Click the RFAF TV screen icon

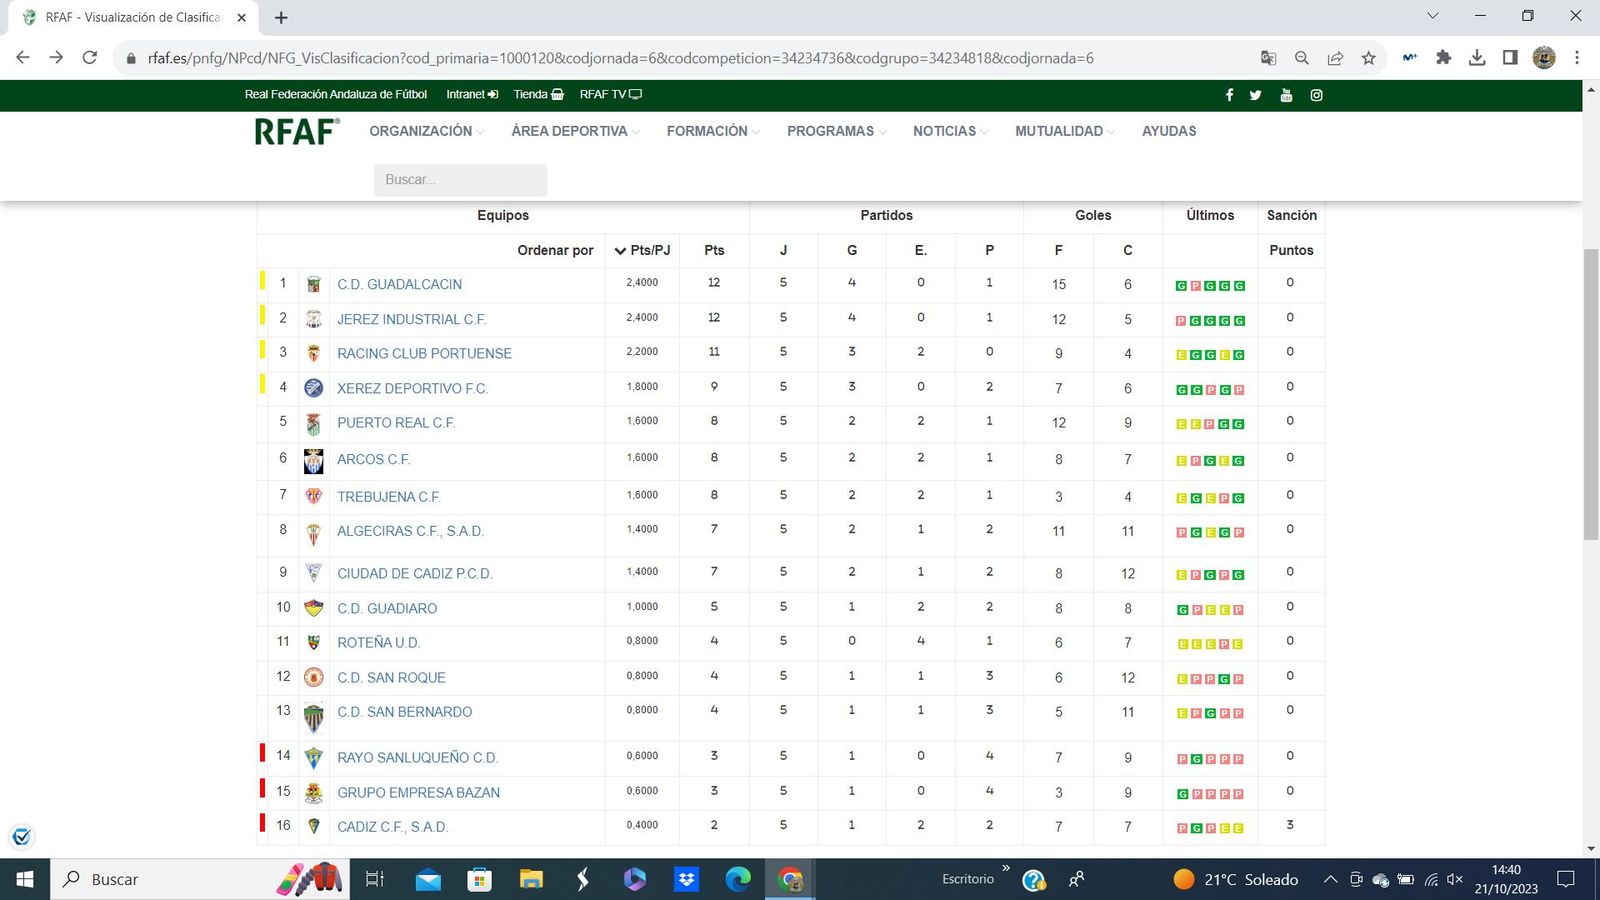pos(637,94)
